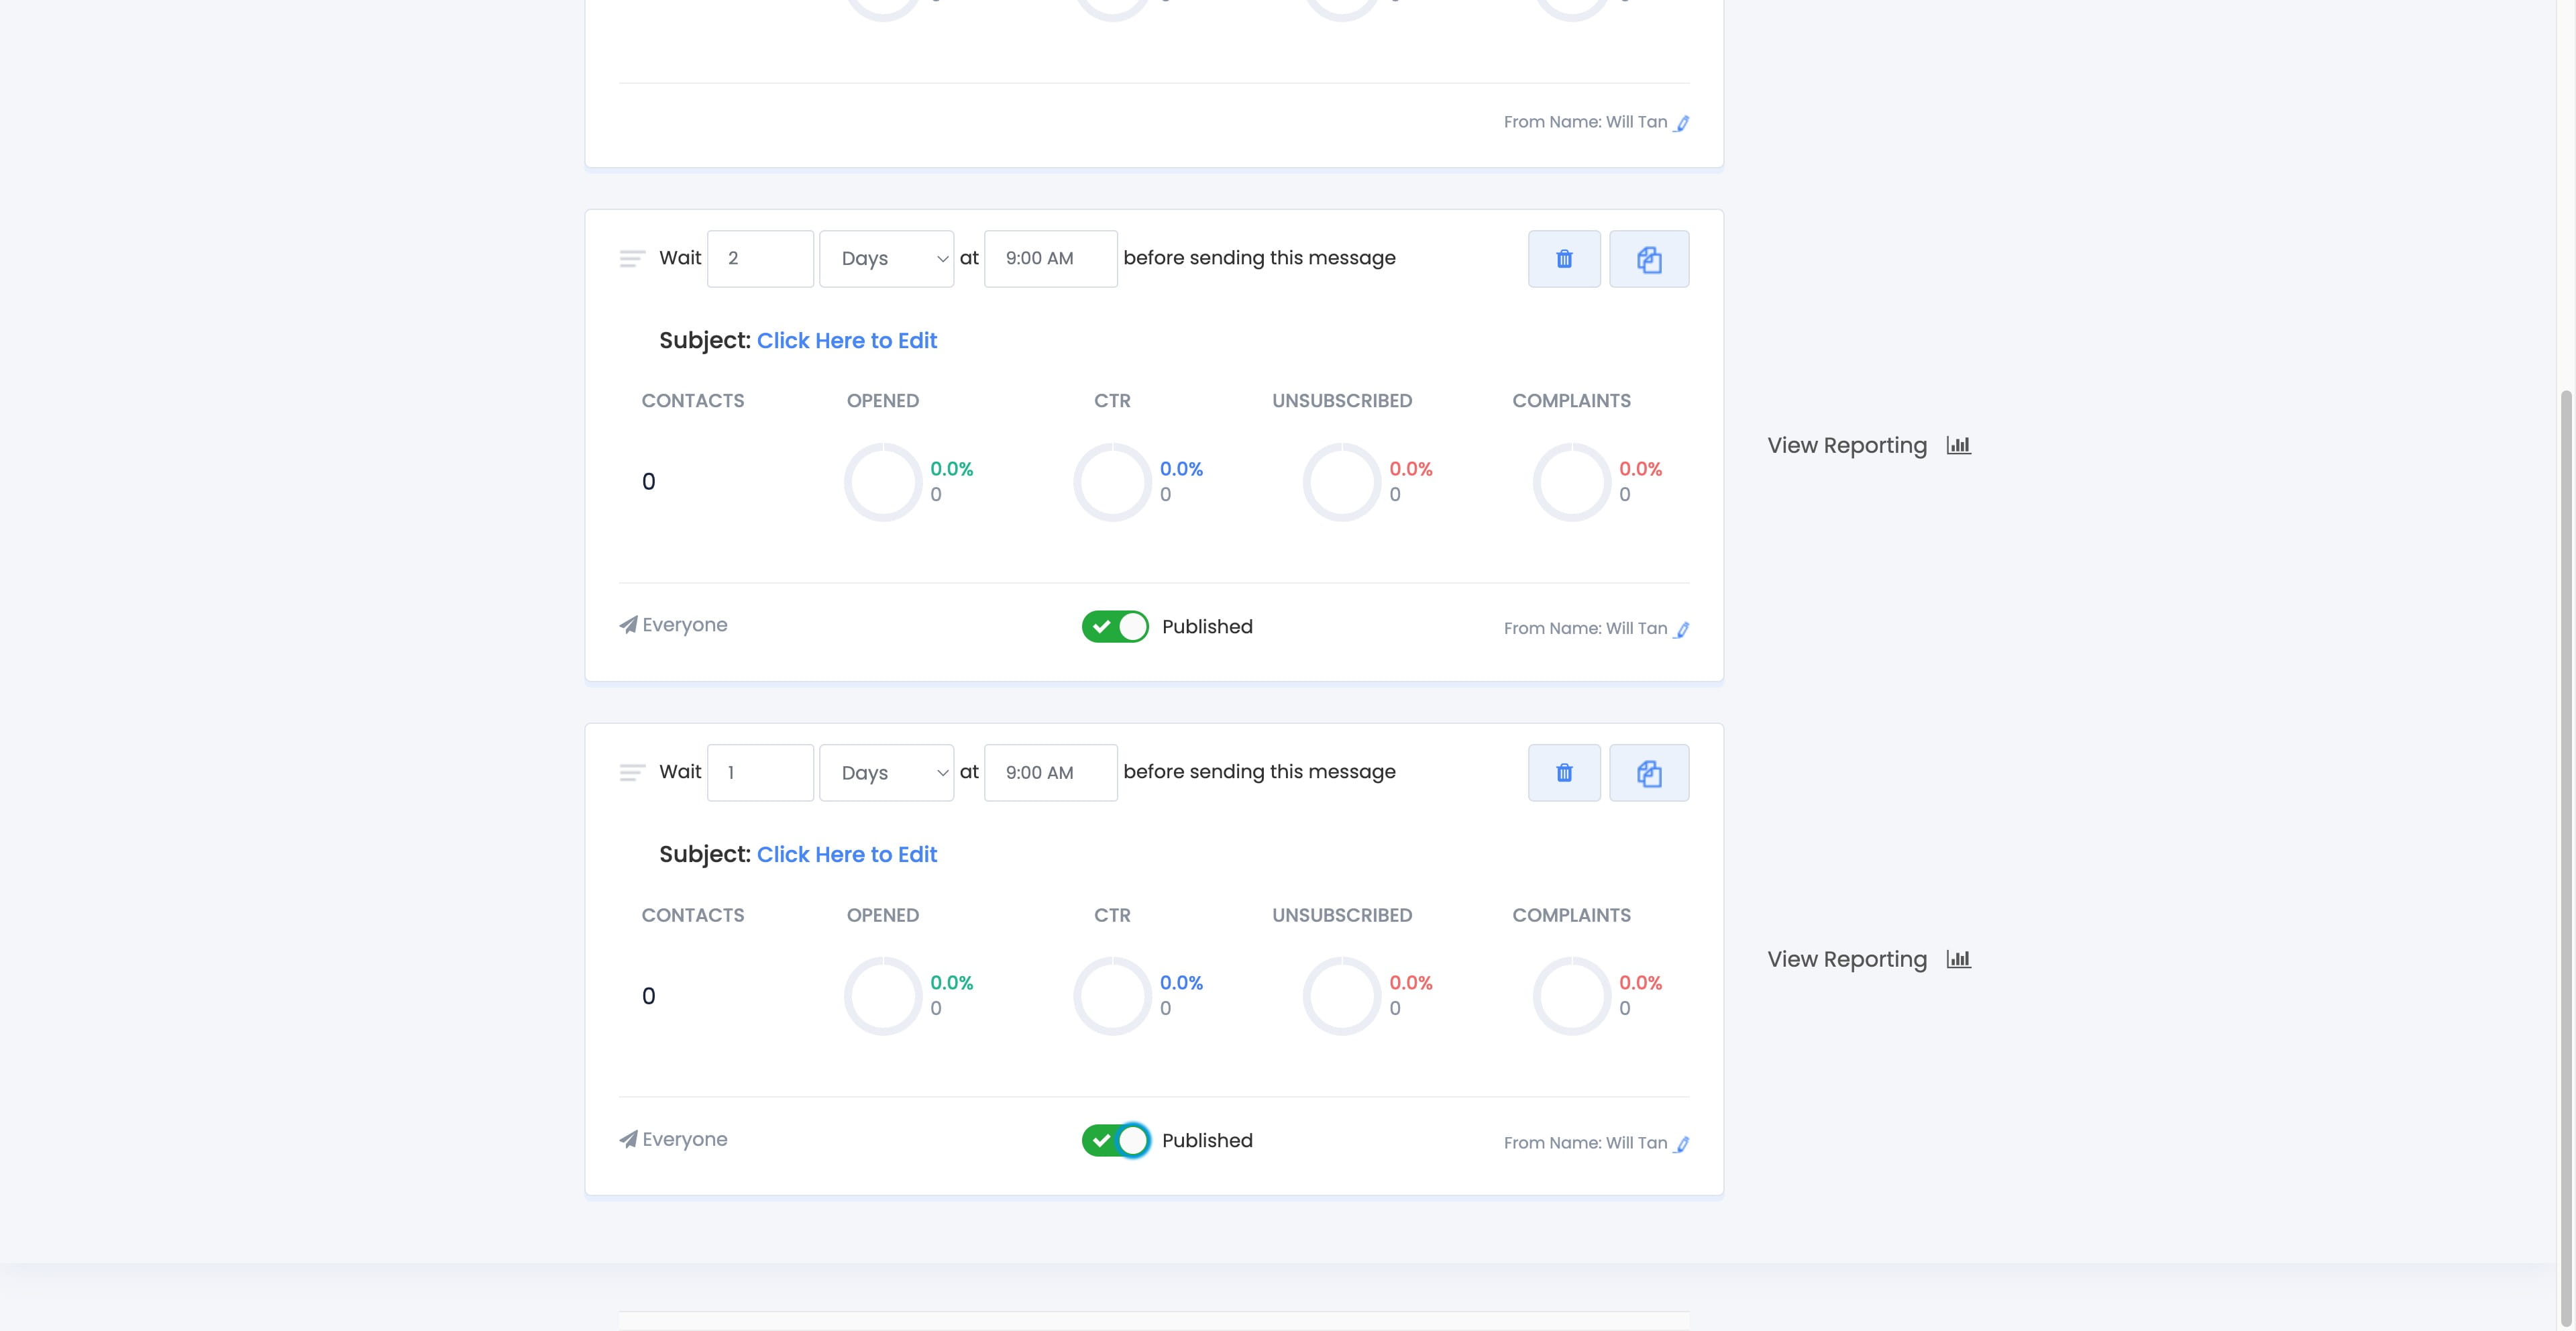Image resolution: width=2576 pixels, height=1331 pixels.
Task: Click the drag handle icon on the 2-day wait message
Action: [632, 259]
